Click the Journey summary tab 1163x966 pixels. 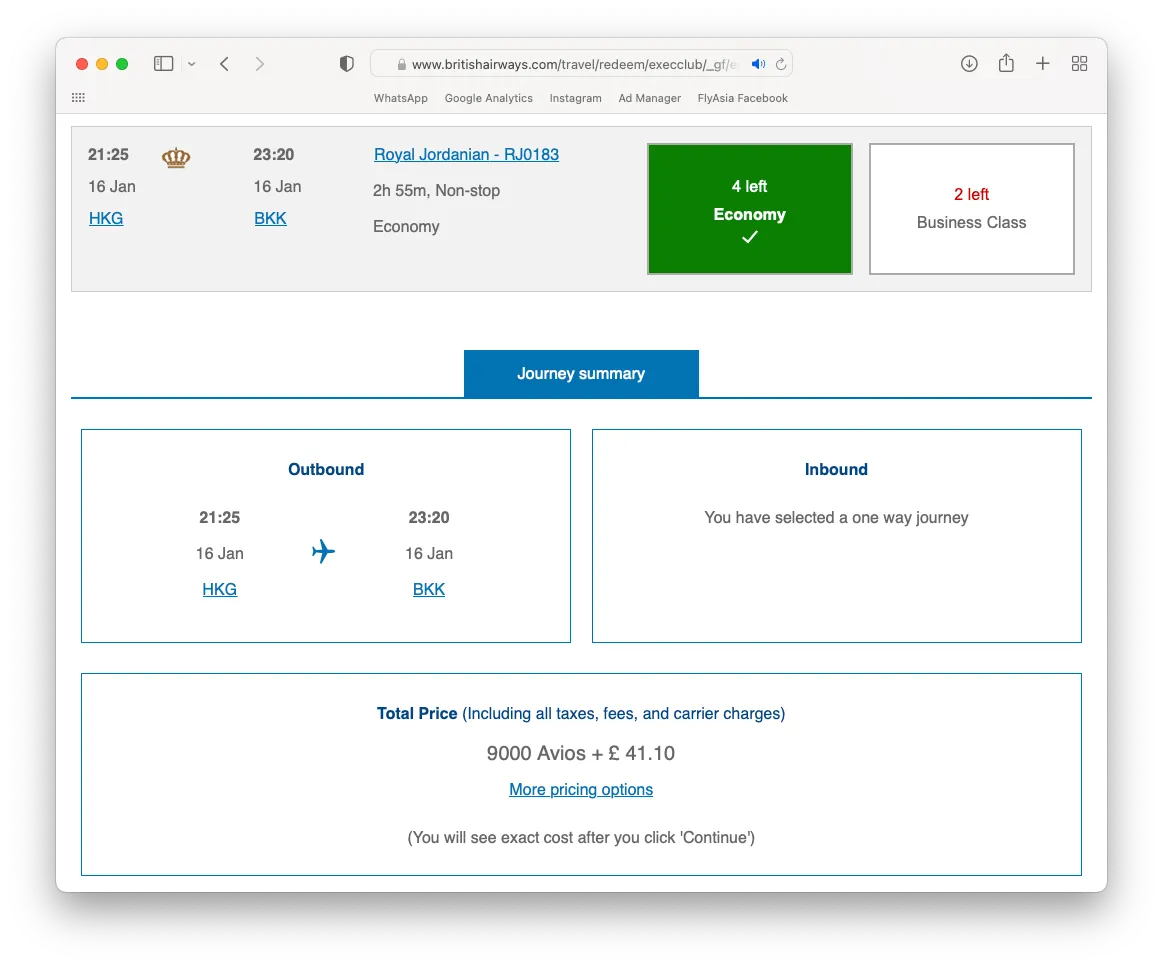click(582, 374)
